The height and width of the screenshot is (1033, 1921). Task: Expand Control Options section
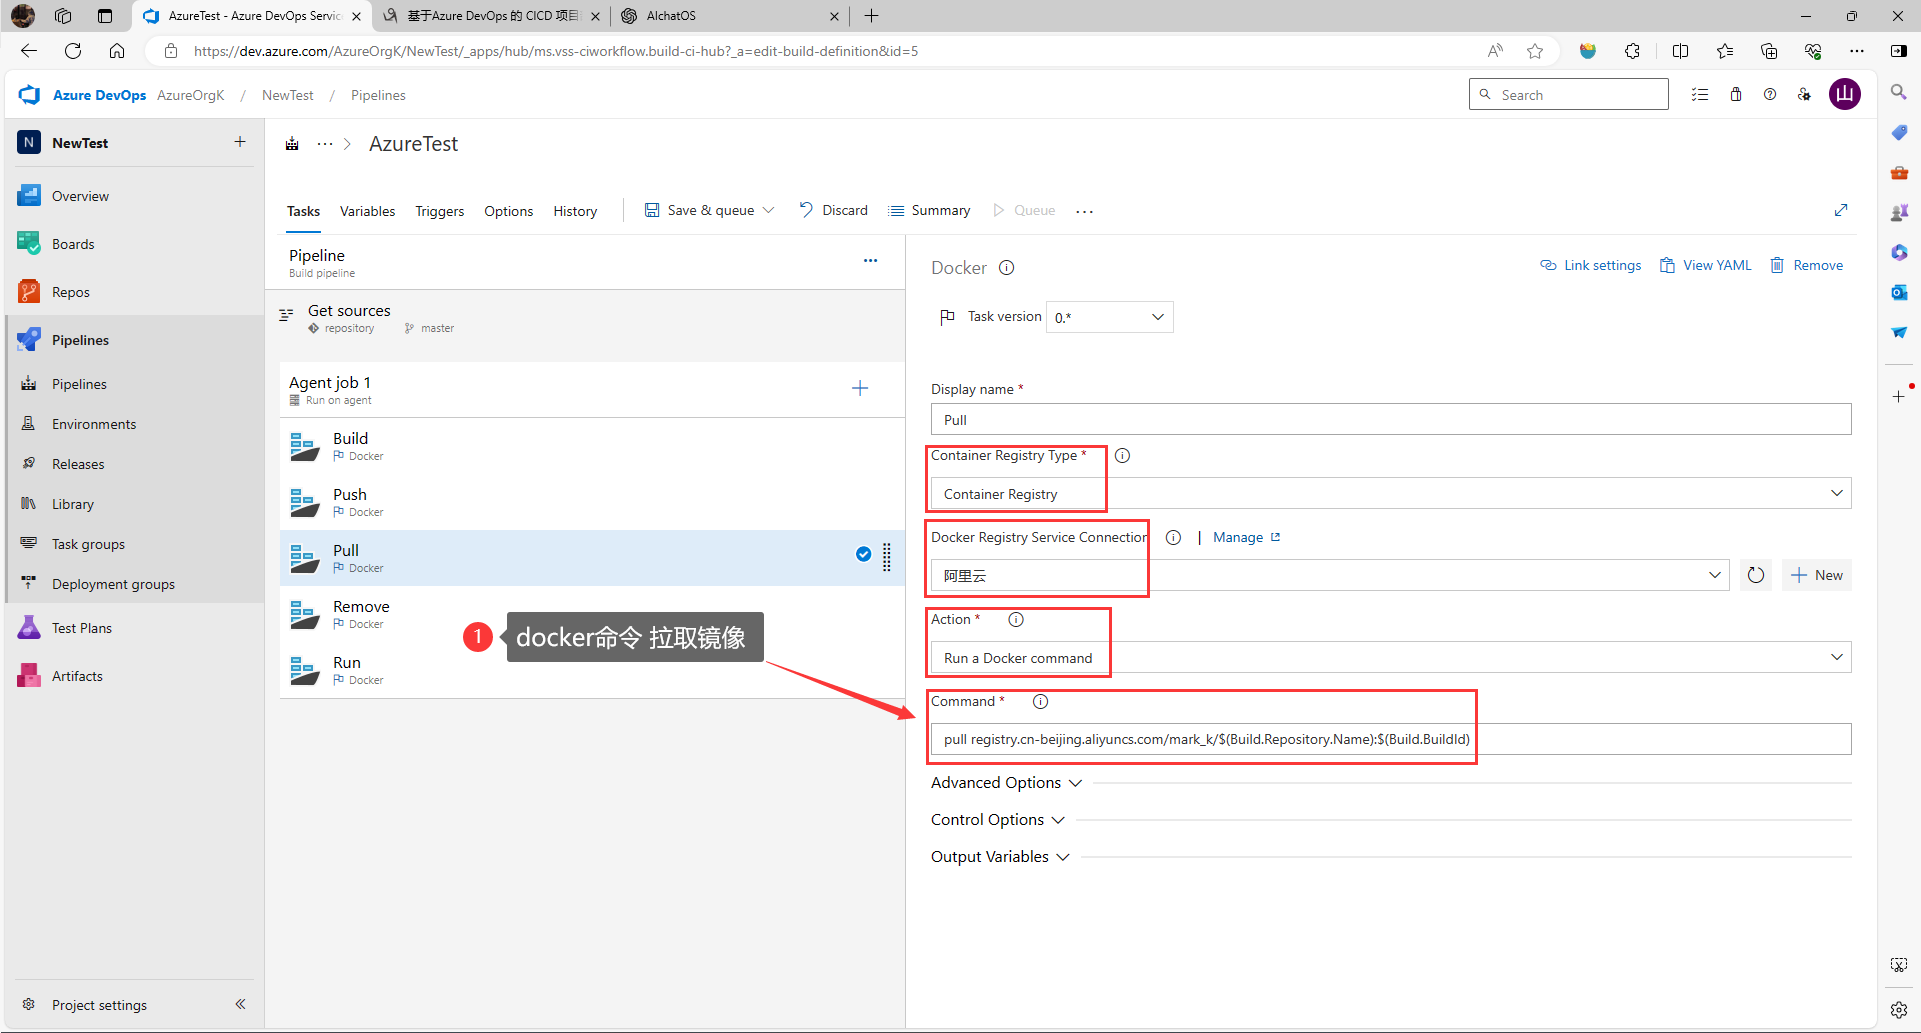coord(998,820)
